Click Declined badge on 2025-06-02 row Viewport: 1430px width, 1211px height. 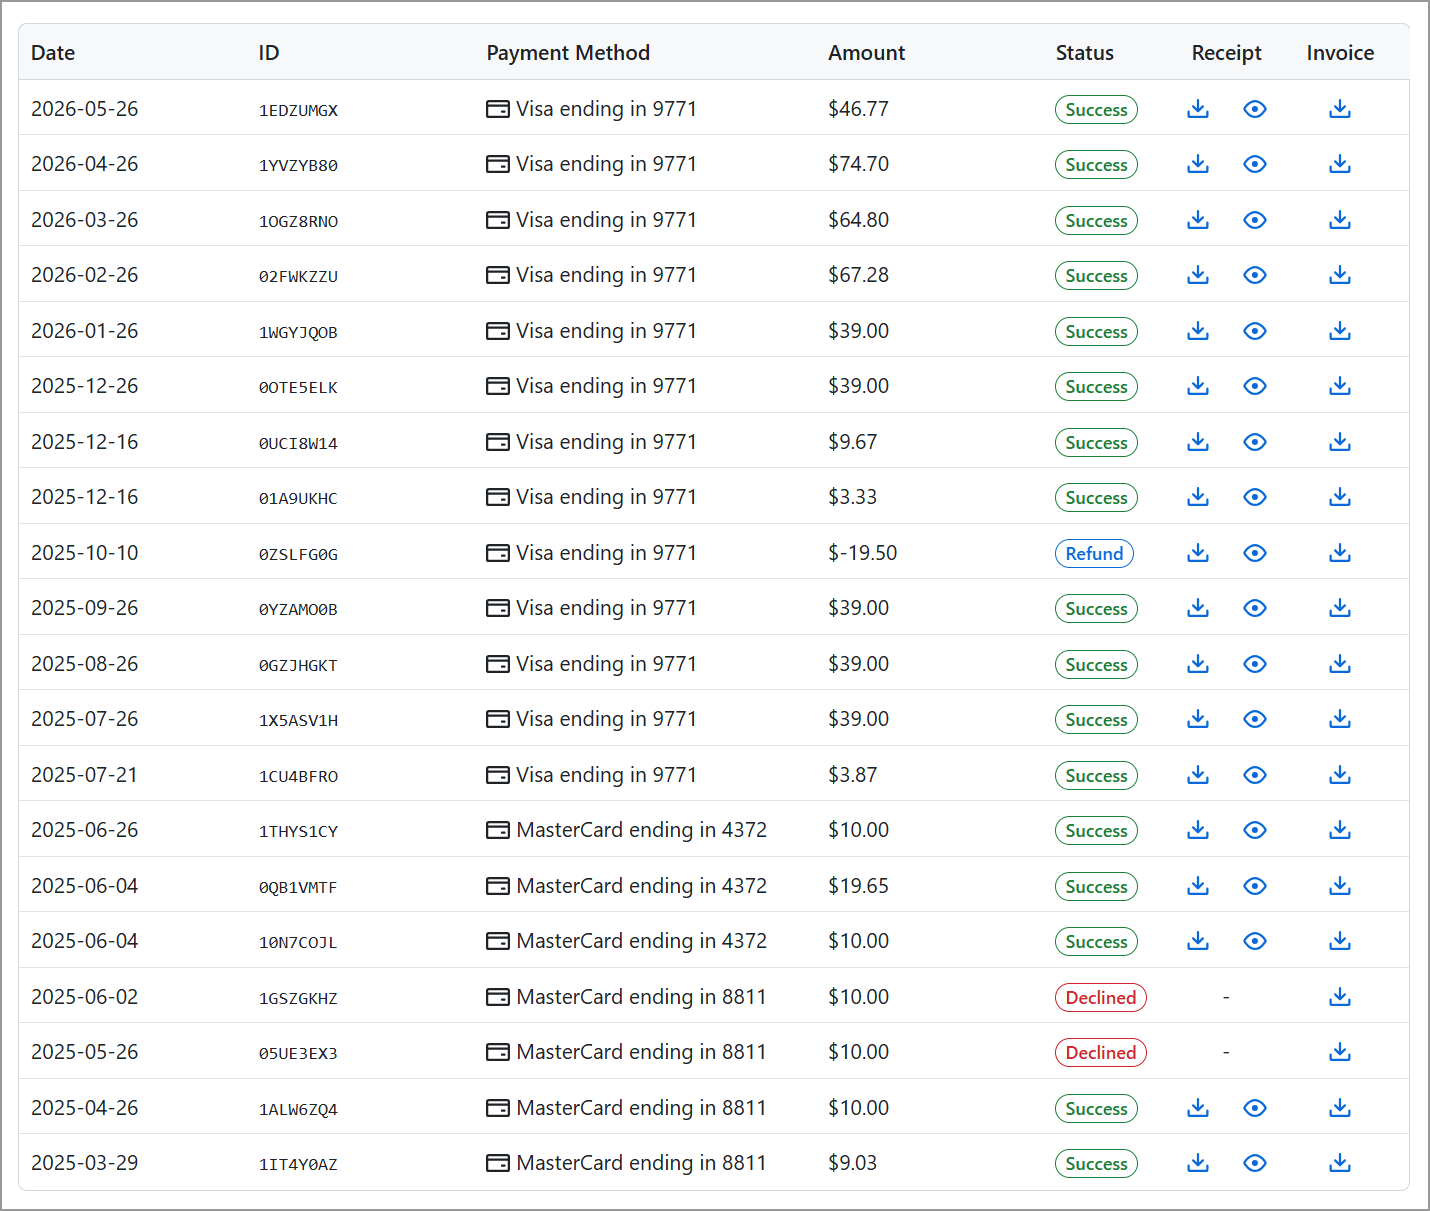click(1101, 997)
